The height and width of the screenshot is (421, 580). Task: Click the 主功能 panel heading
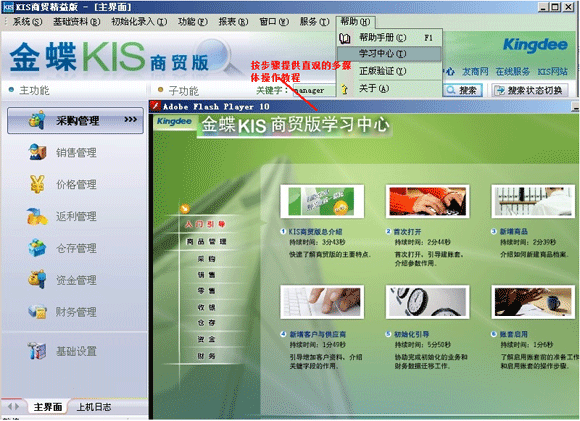[x=34, y=90]
